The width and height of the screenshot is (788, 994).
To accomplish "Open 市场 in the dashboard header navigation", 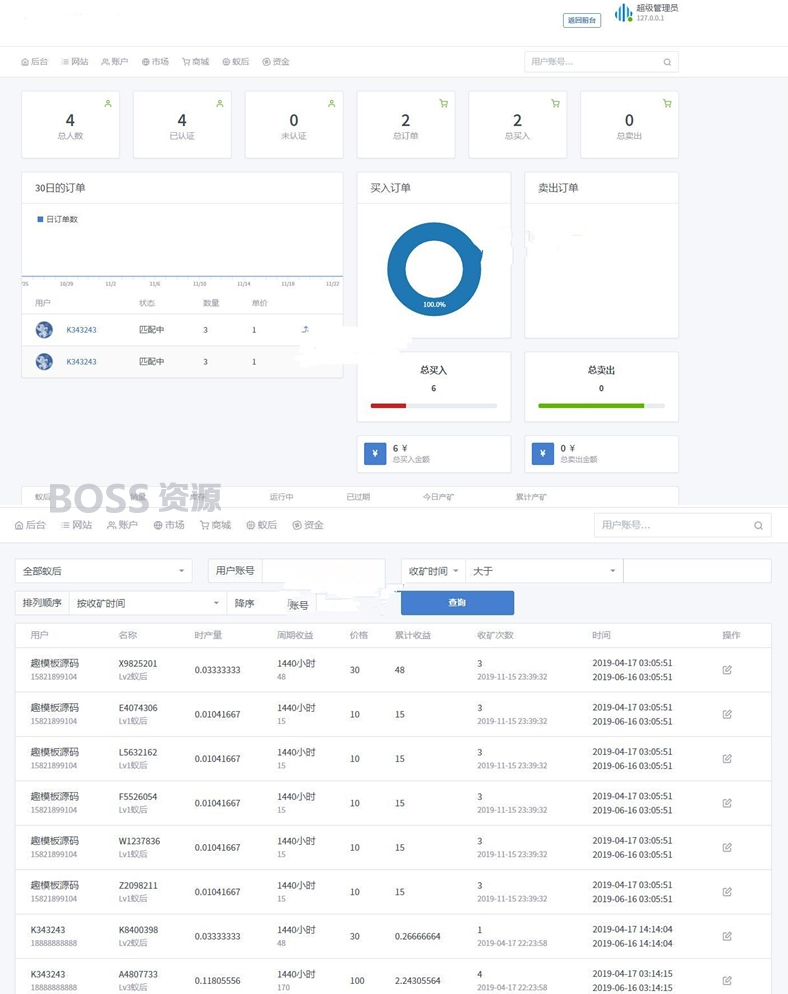I will pyautogui.click(x=155, y=61).
